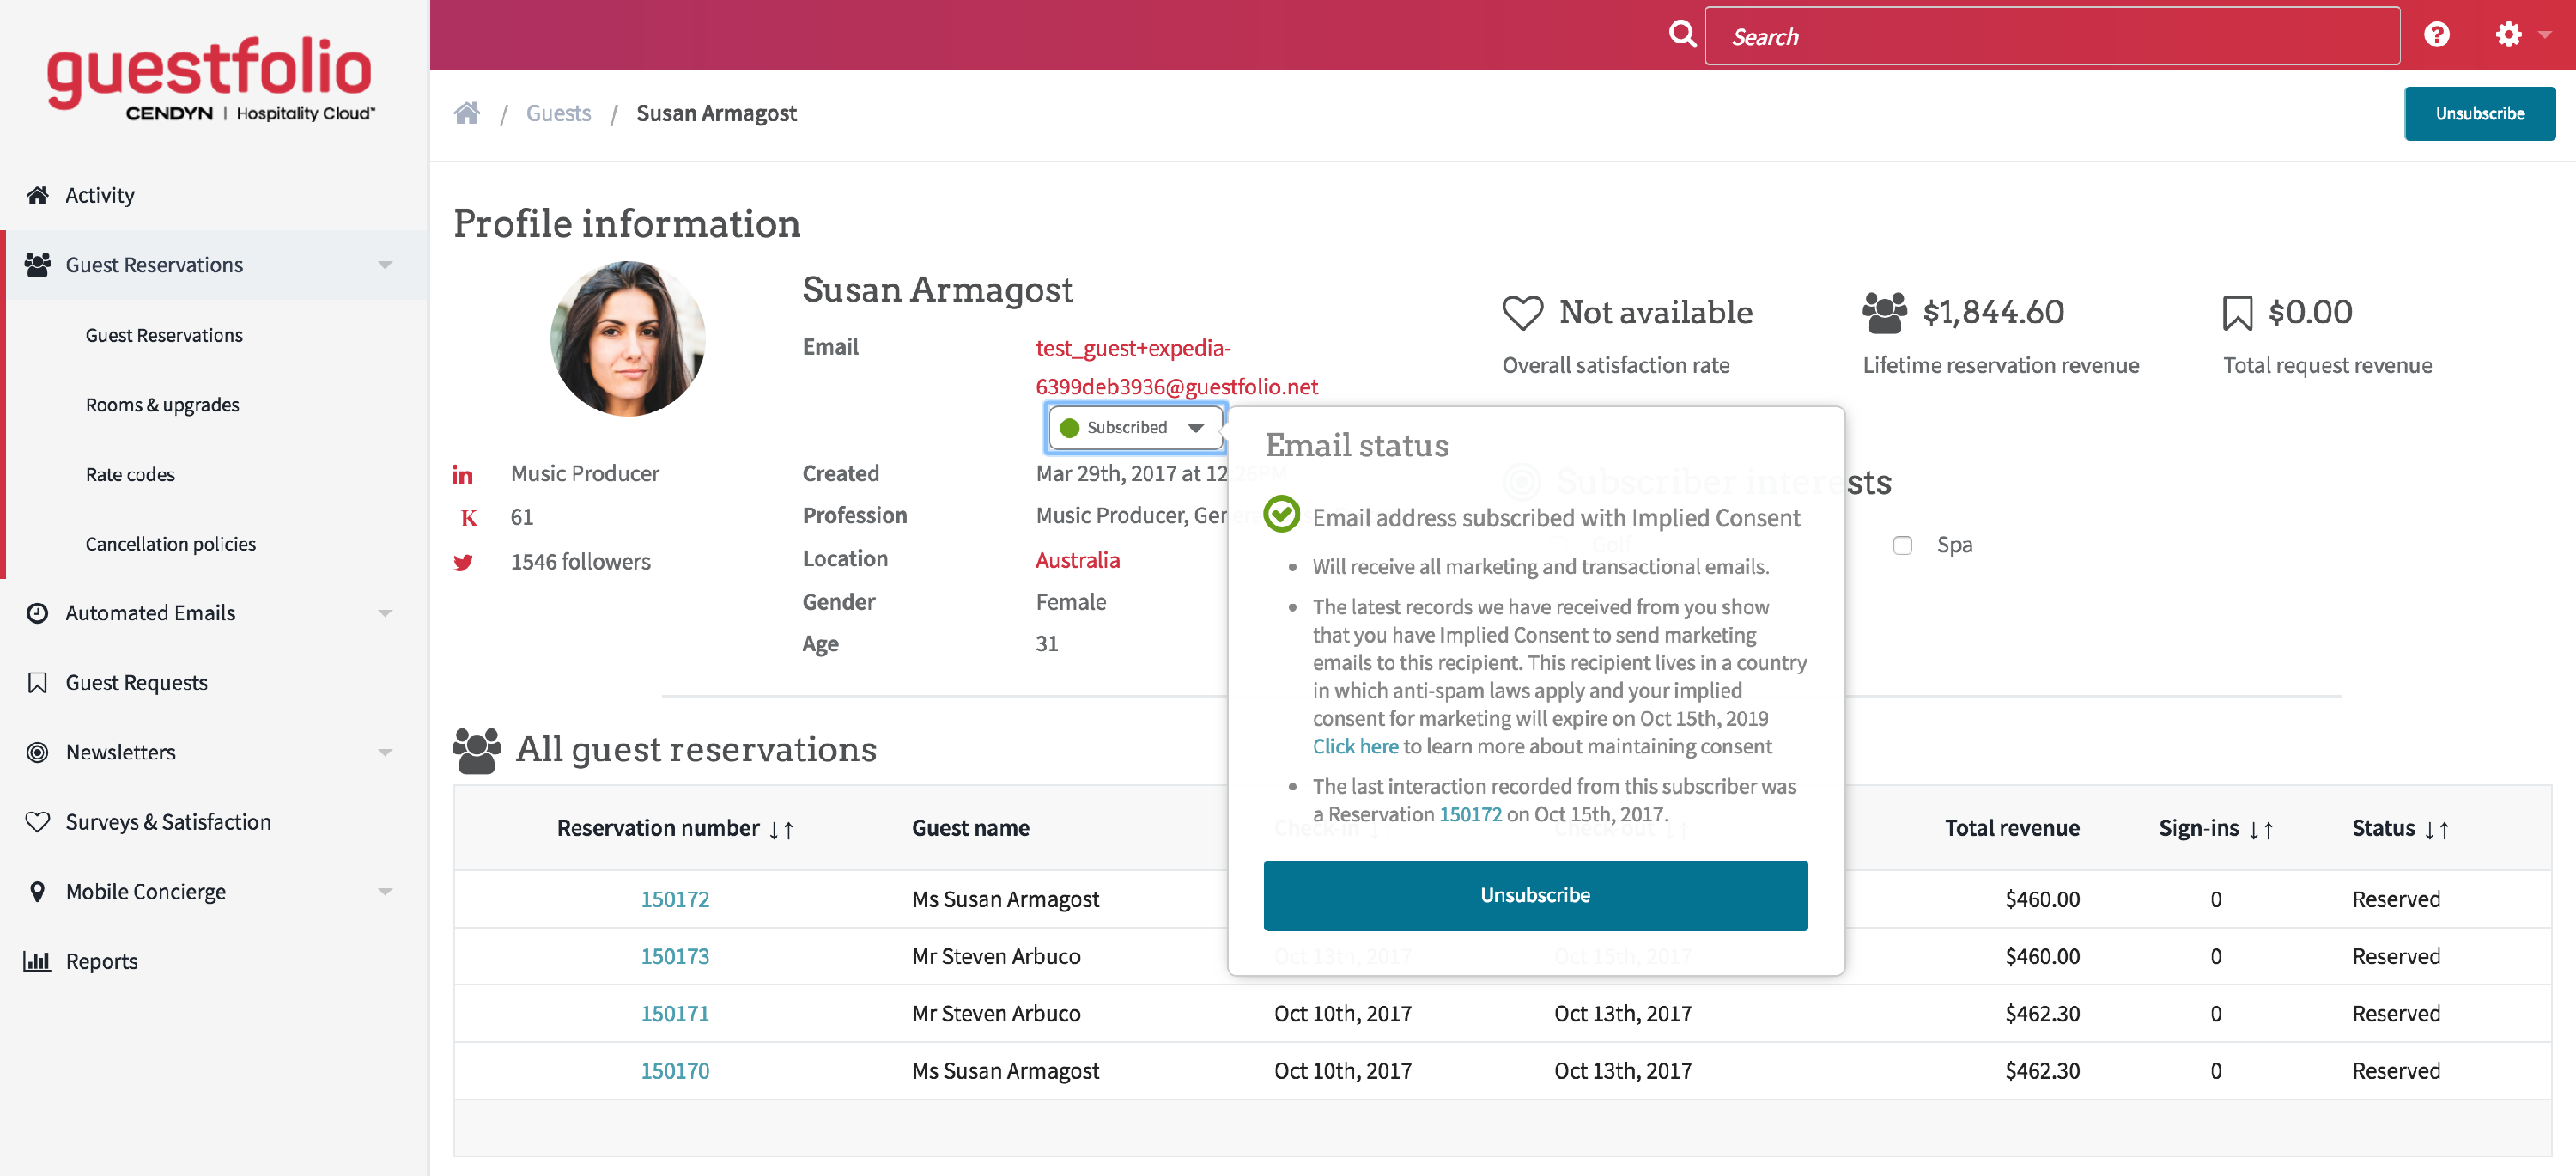Click the green checkmark in Email status
This screenshot has height=1176, width=2576.
[1281, 514]
